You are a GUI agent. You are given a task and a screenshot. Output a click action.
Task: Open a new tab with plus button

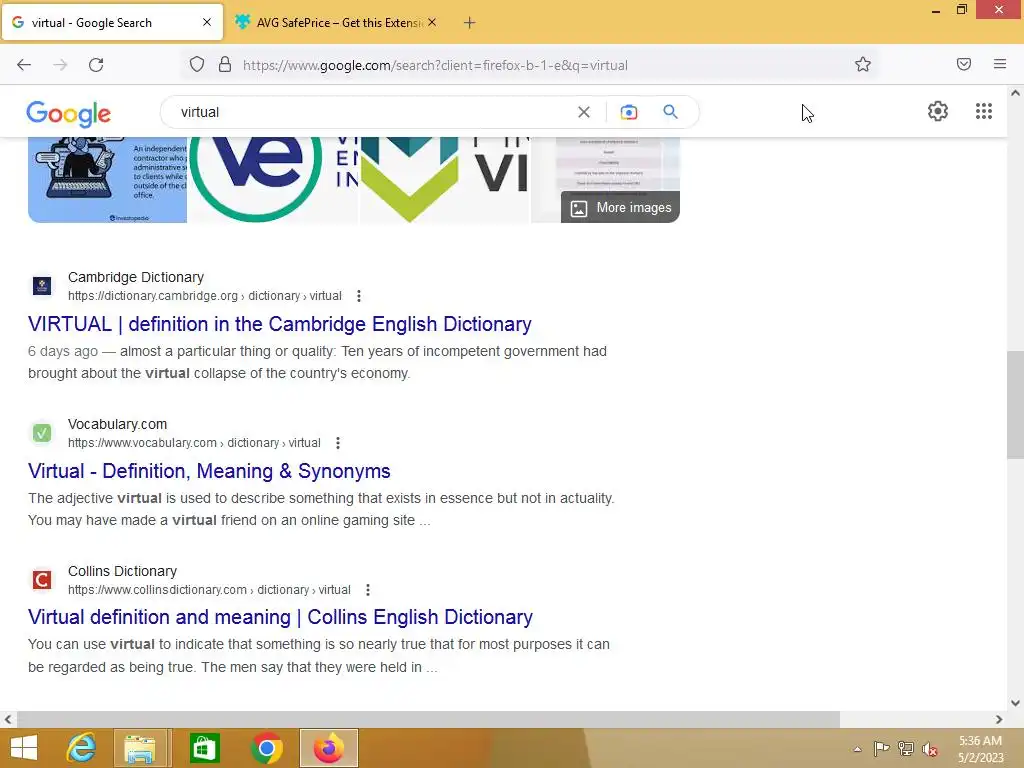[469, 23]
